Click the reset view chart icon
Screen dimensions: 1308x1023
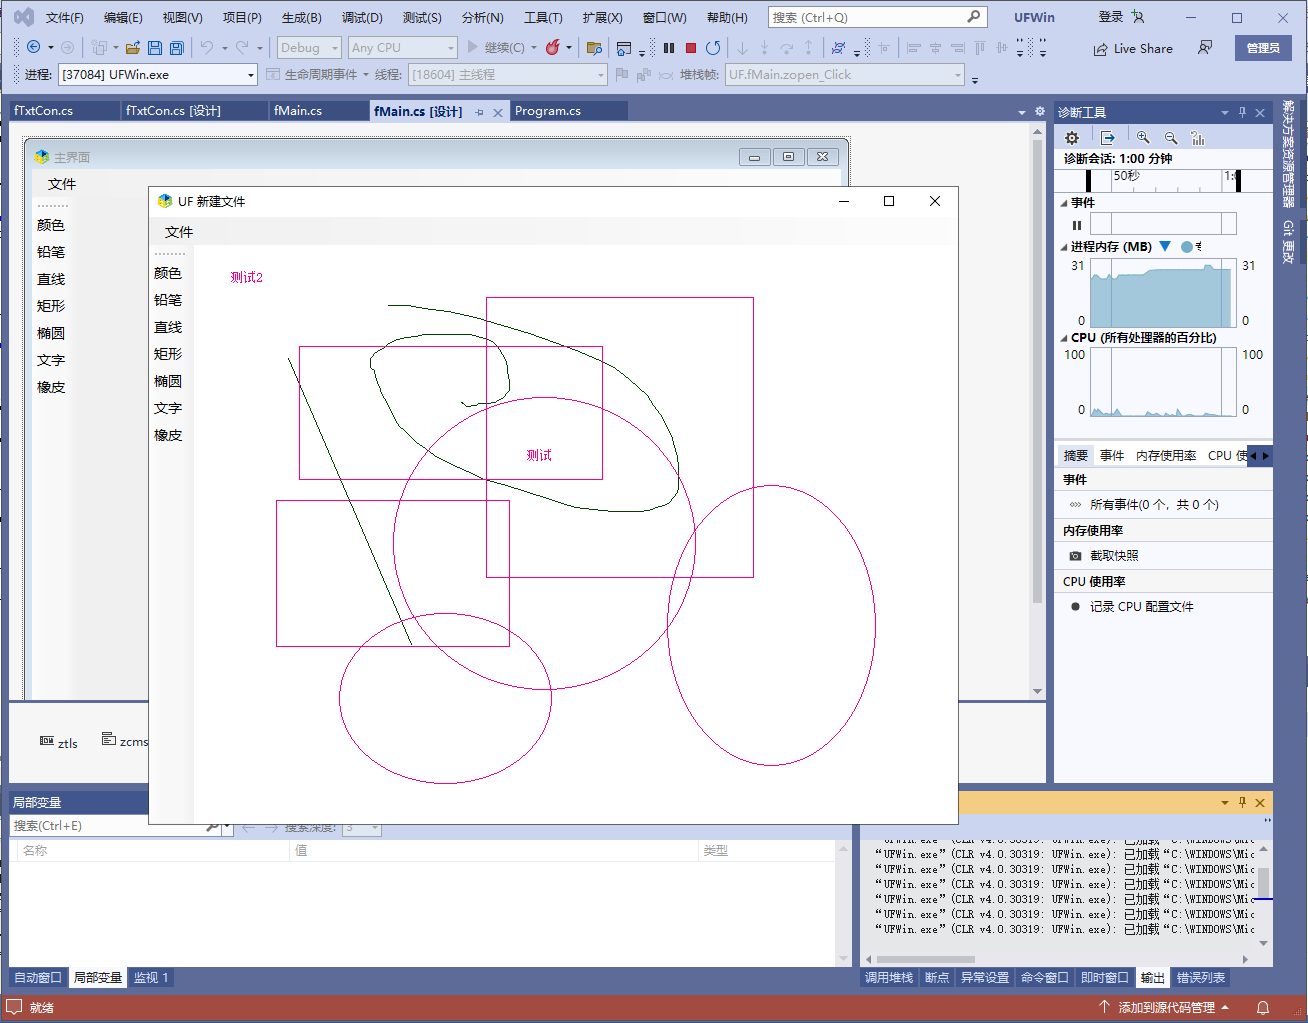point(1198,138)
